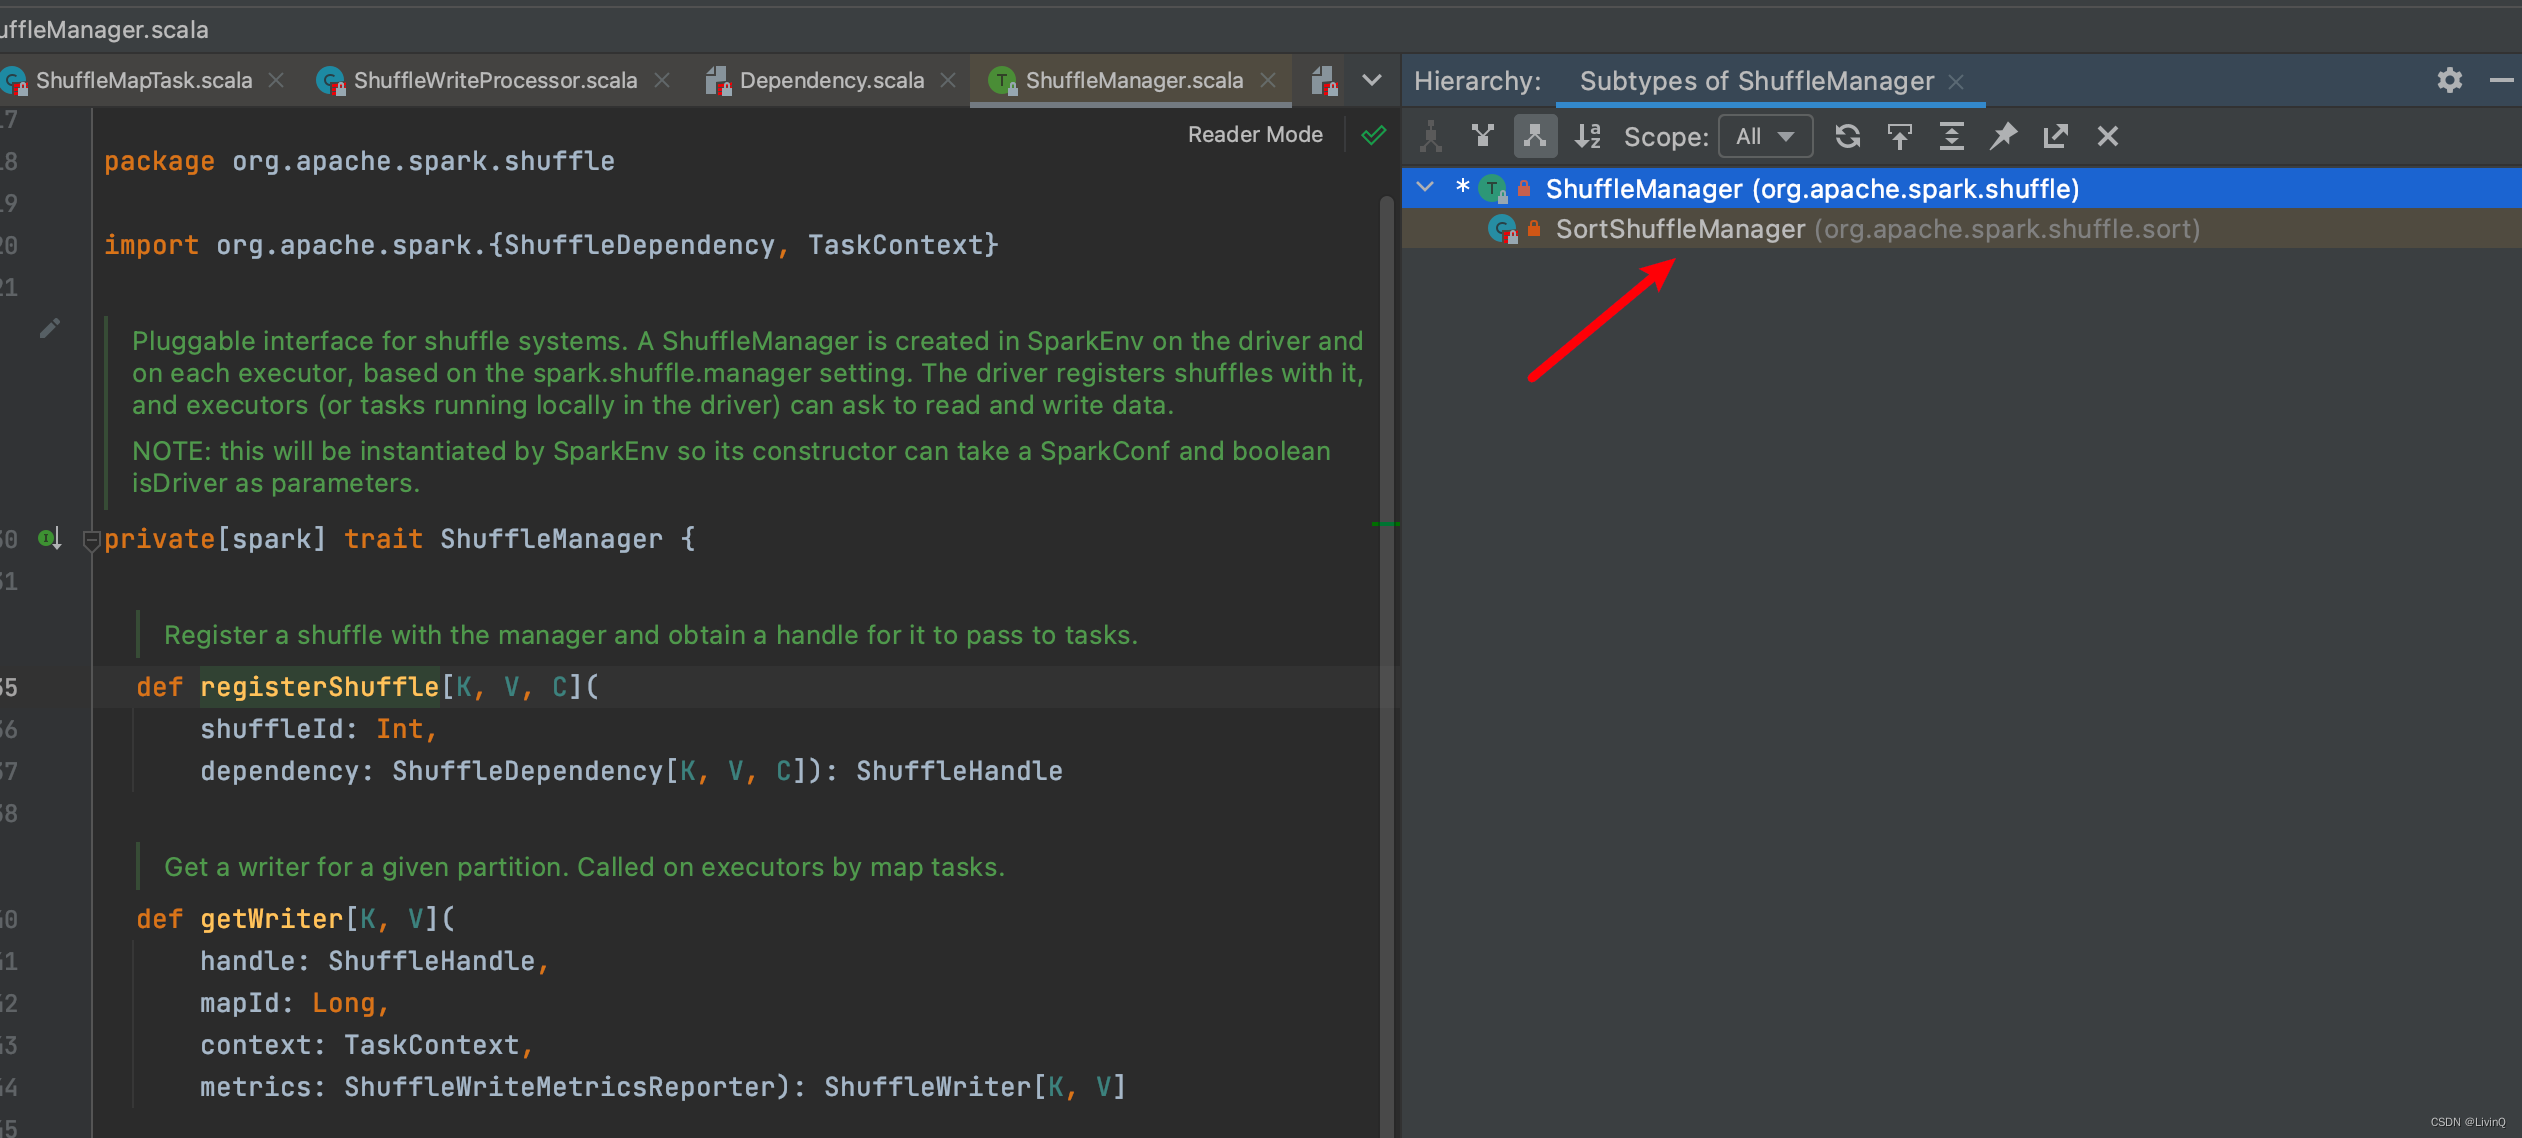Show supertypes hierarchy
The width and height of the screenshot is (2522, 1138).
[1482, 136]
